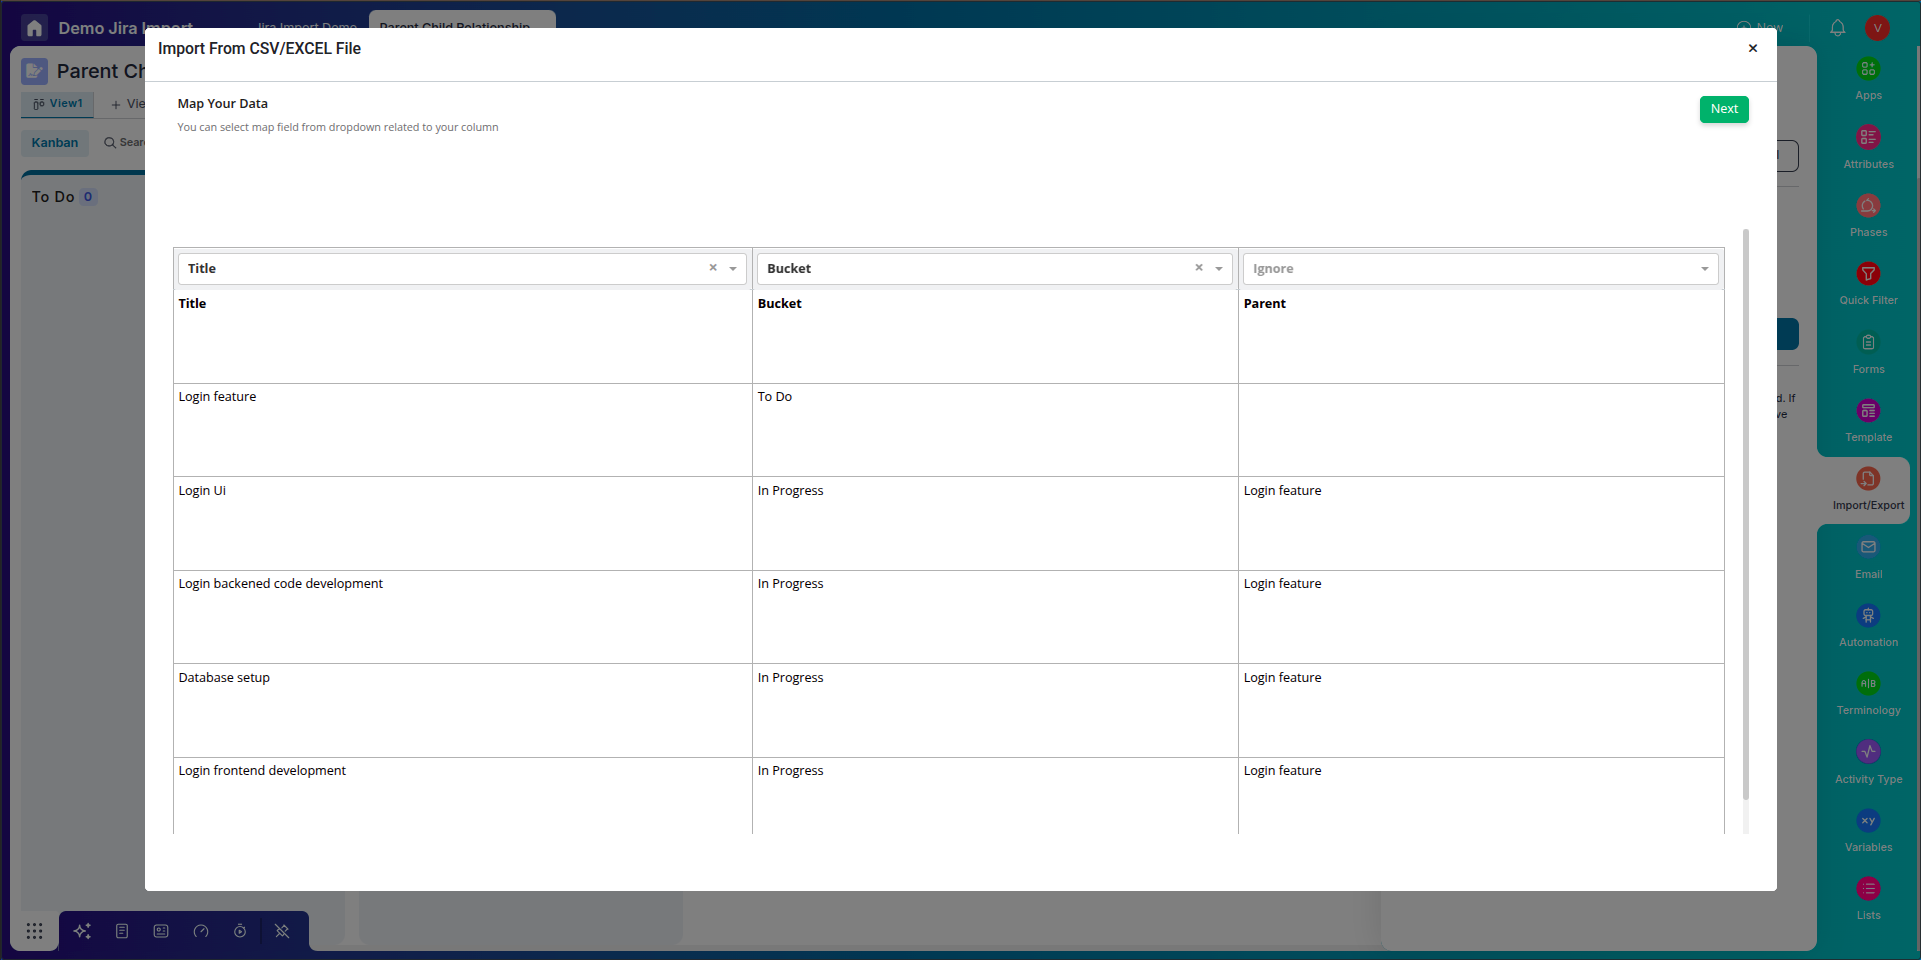Select the 'Login Ui' cell

click(x=463, y=524)
